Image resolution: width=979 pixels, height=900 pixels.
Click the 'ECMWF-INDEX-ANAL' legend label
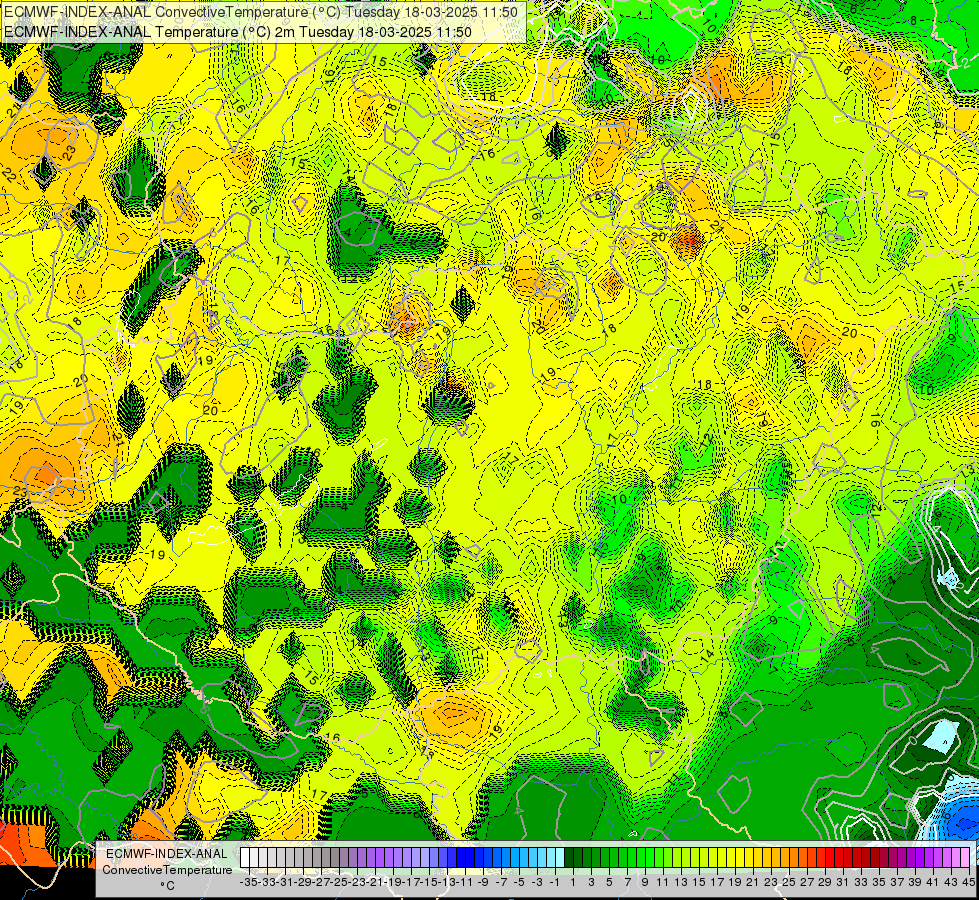tap(167, 854)
